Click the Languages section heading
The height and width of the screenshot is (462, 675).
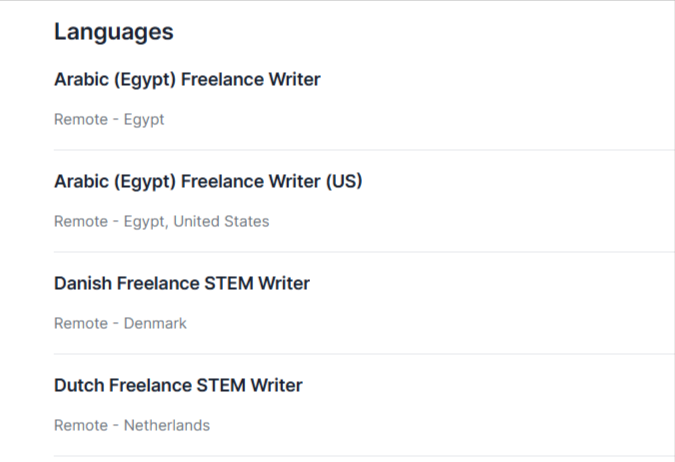point(113,31)
